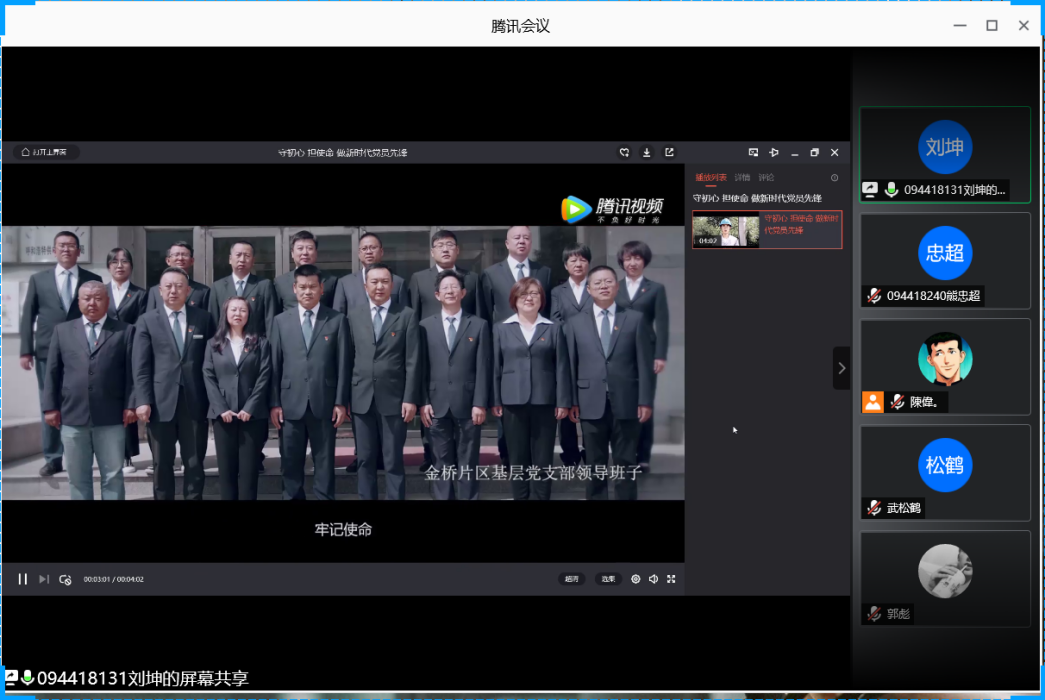
Task: Toggle mini-player mode icon
Action: [x=753, y=153]
